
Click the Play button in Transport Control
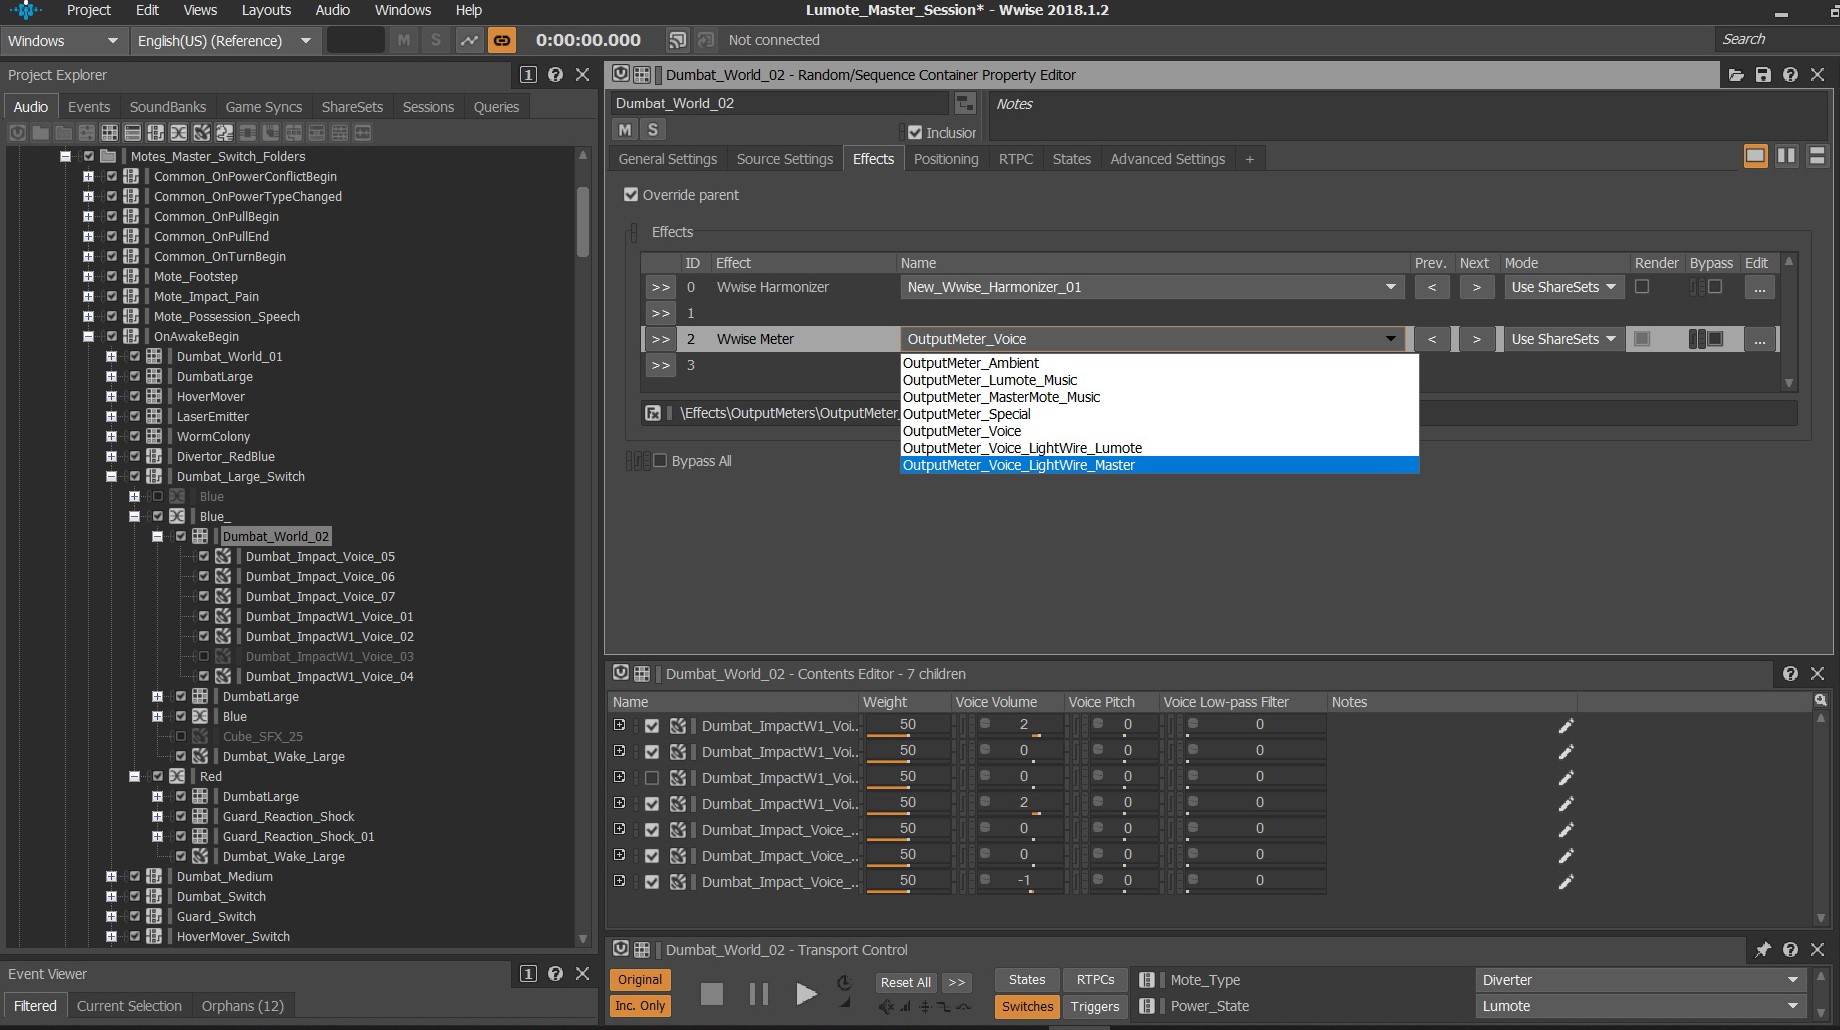806,993
